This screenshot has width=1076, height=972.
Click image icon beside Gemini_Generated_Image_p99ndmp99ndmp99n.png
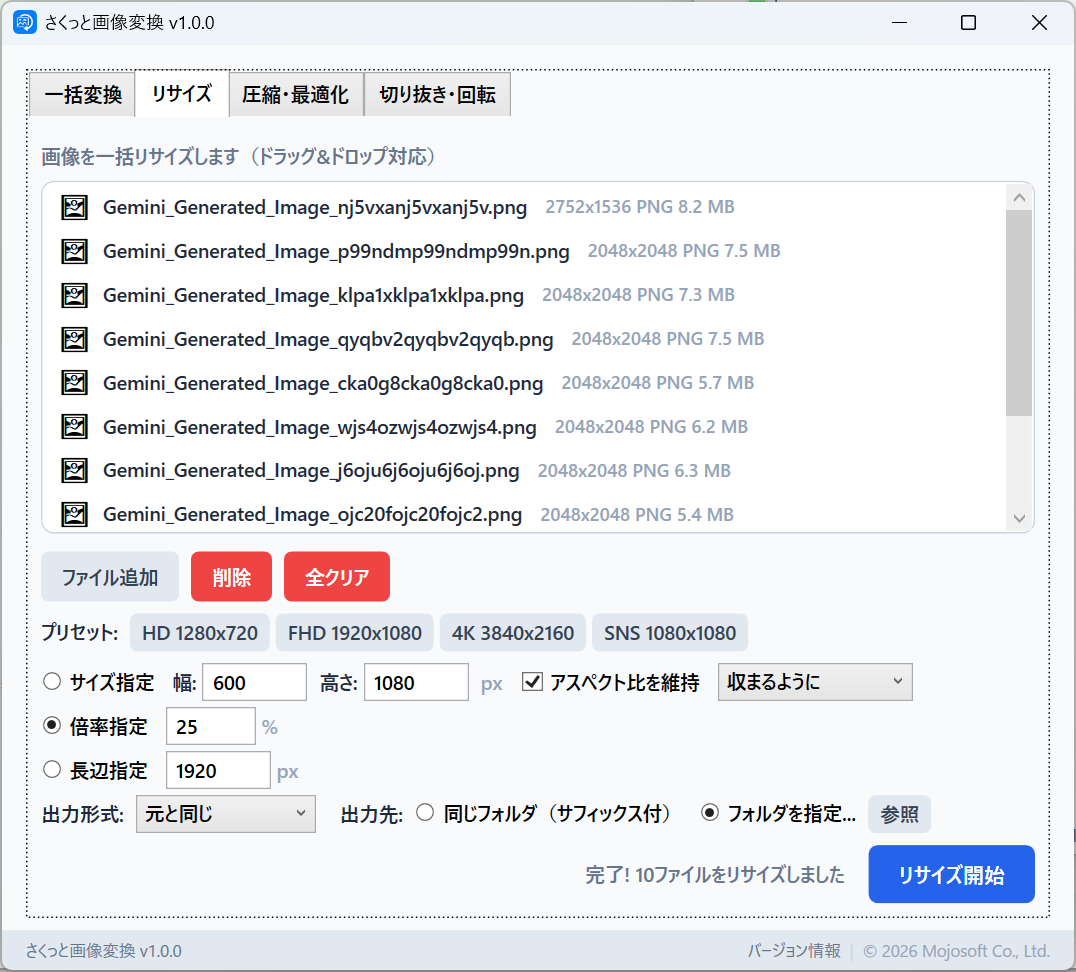click(x=75, y=251)
